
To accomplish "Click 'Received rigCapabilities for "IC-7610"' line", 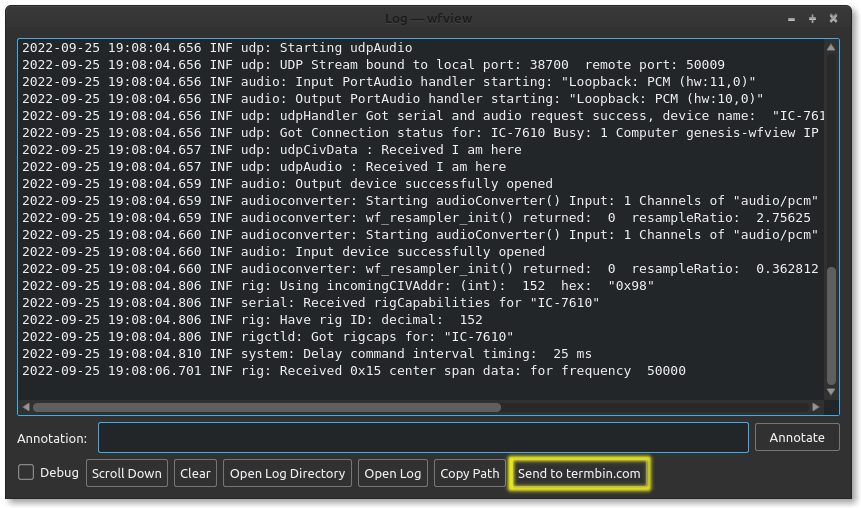I will point(311,303).
